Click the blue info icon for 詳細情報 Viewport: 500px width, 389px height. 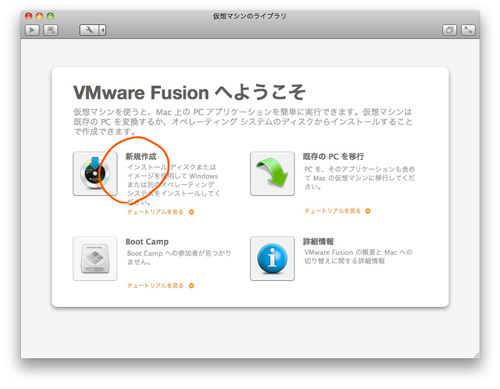[x=272, y=259]
